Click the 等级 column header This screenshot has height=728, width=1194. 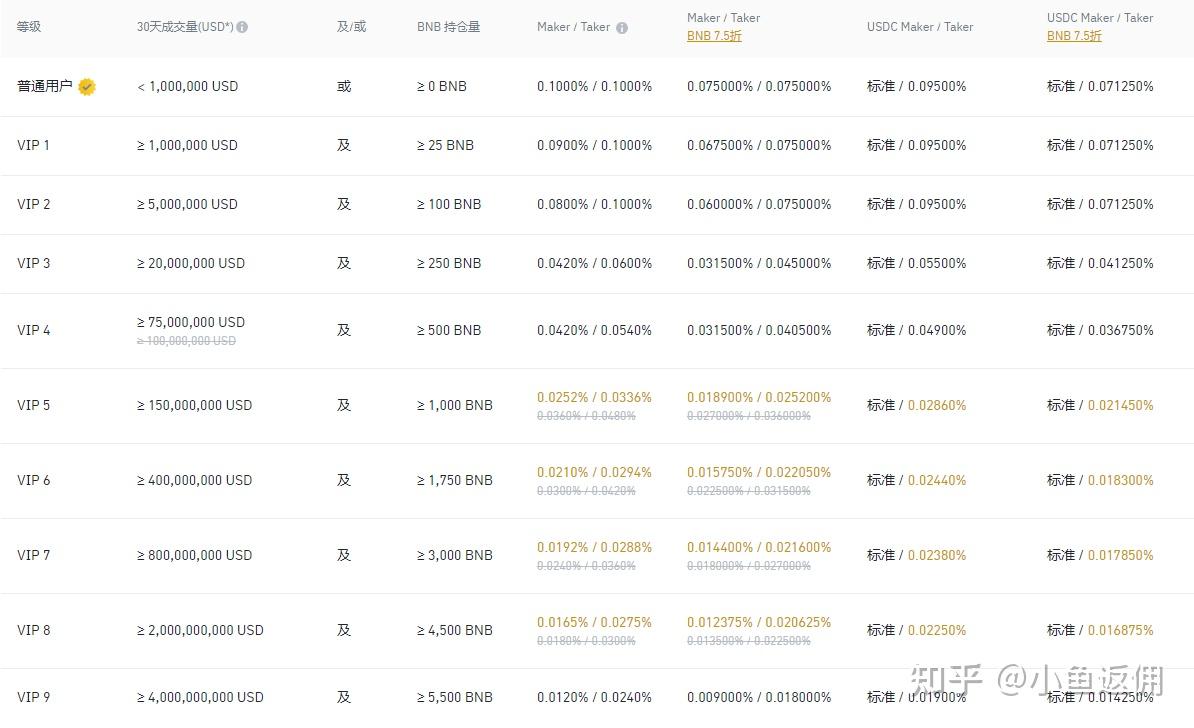coord(29,27)
